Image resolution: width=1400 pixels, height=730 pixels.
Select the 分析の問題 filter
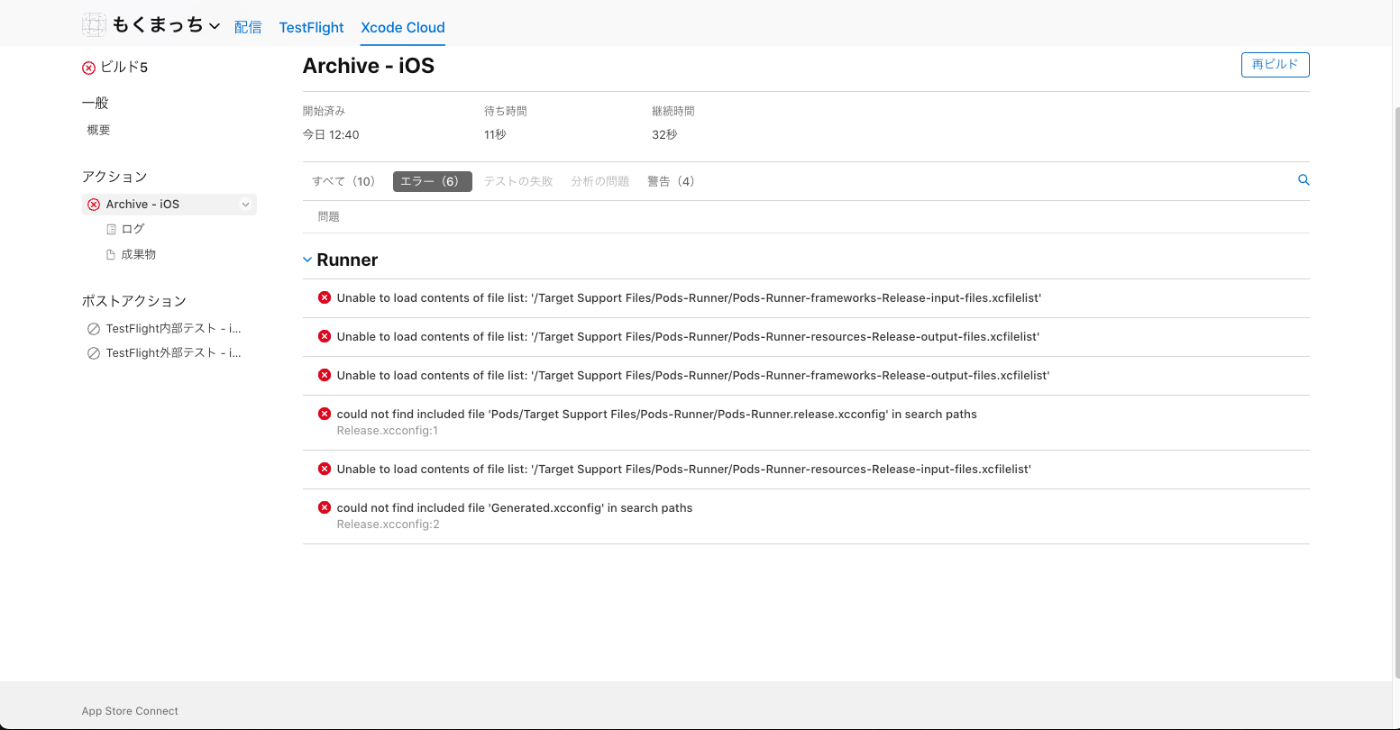point(600,182)
